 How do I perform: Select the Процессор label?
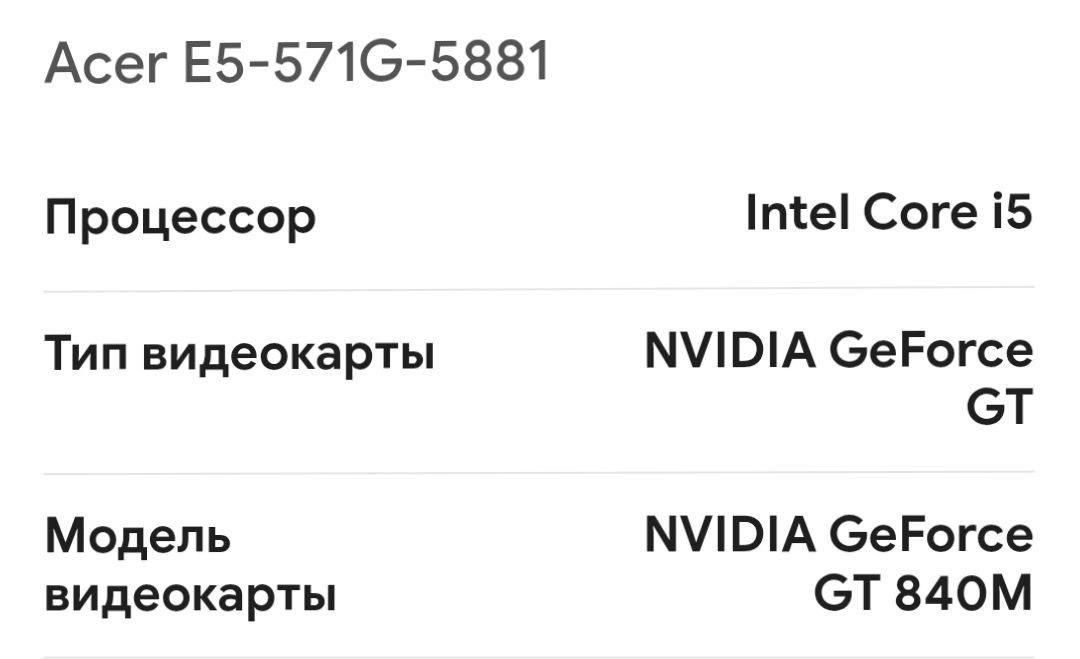[x=180, y=217]
